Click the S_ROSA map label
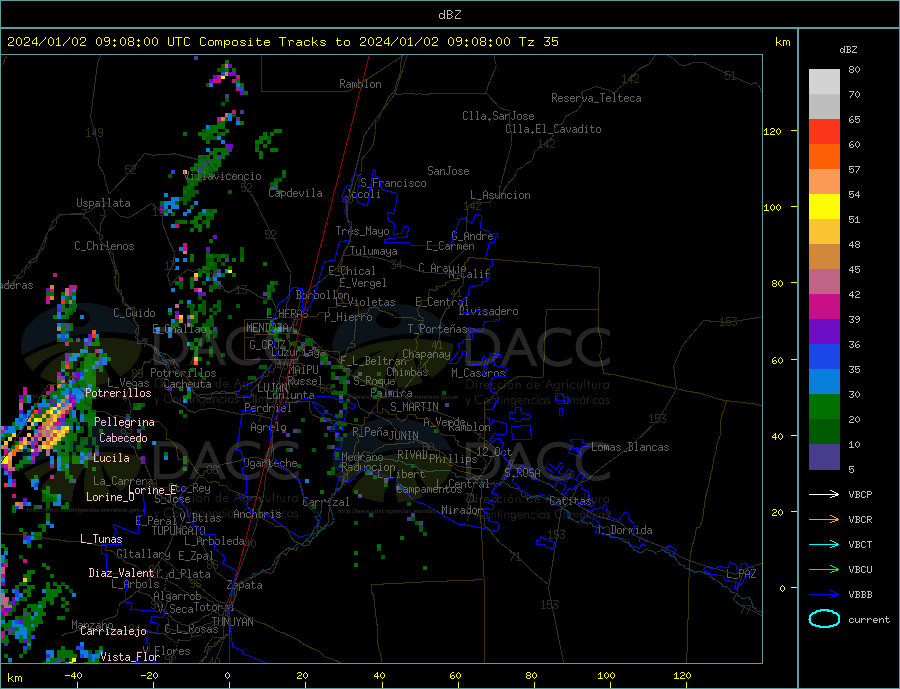Image resolution: width=900 pixels, height=689 pixels. pos(522,473)
